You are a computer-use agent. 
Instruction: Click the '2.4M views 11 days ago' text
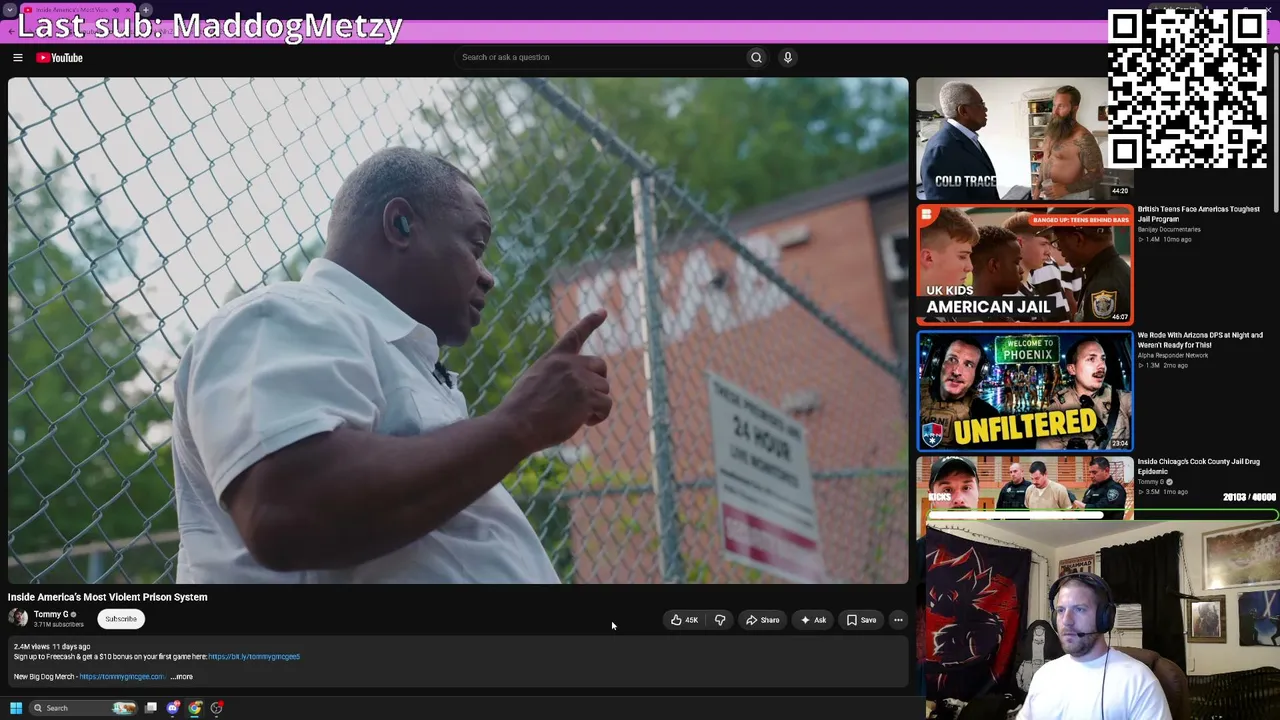[x=52, y=647]
